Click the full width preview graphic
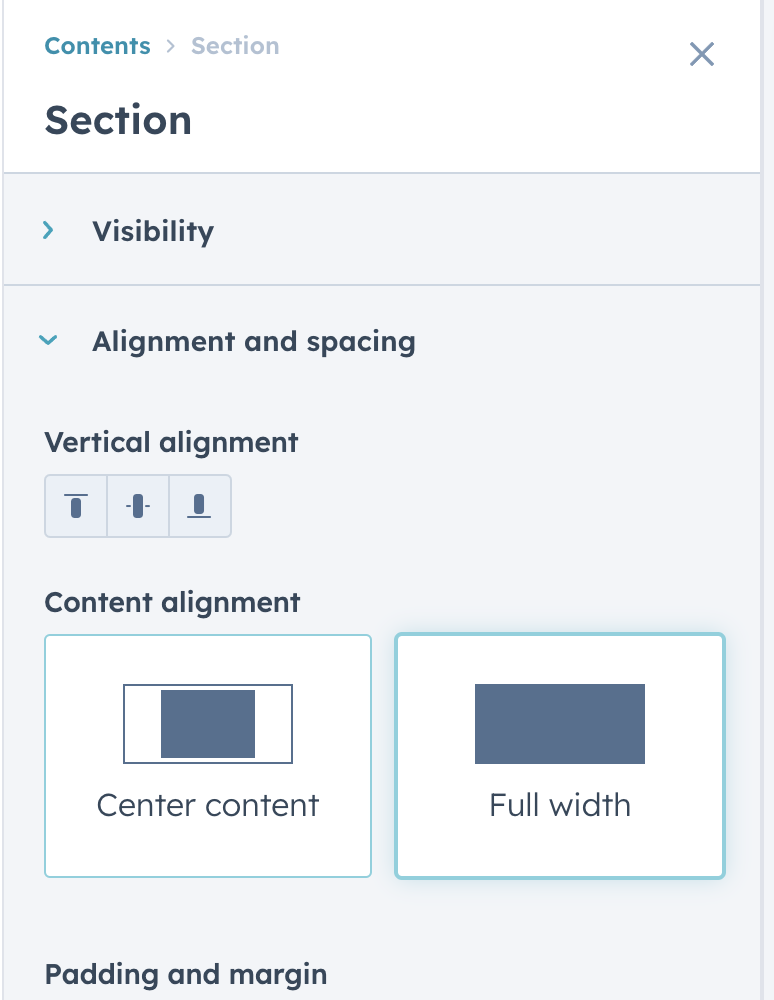Screen dimensions: 774x1000 point(560,724)
